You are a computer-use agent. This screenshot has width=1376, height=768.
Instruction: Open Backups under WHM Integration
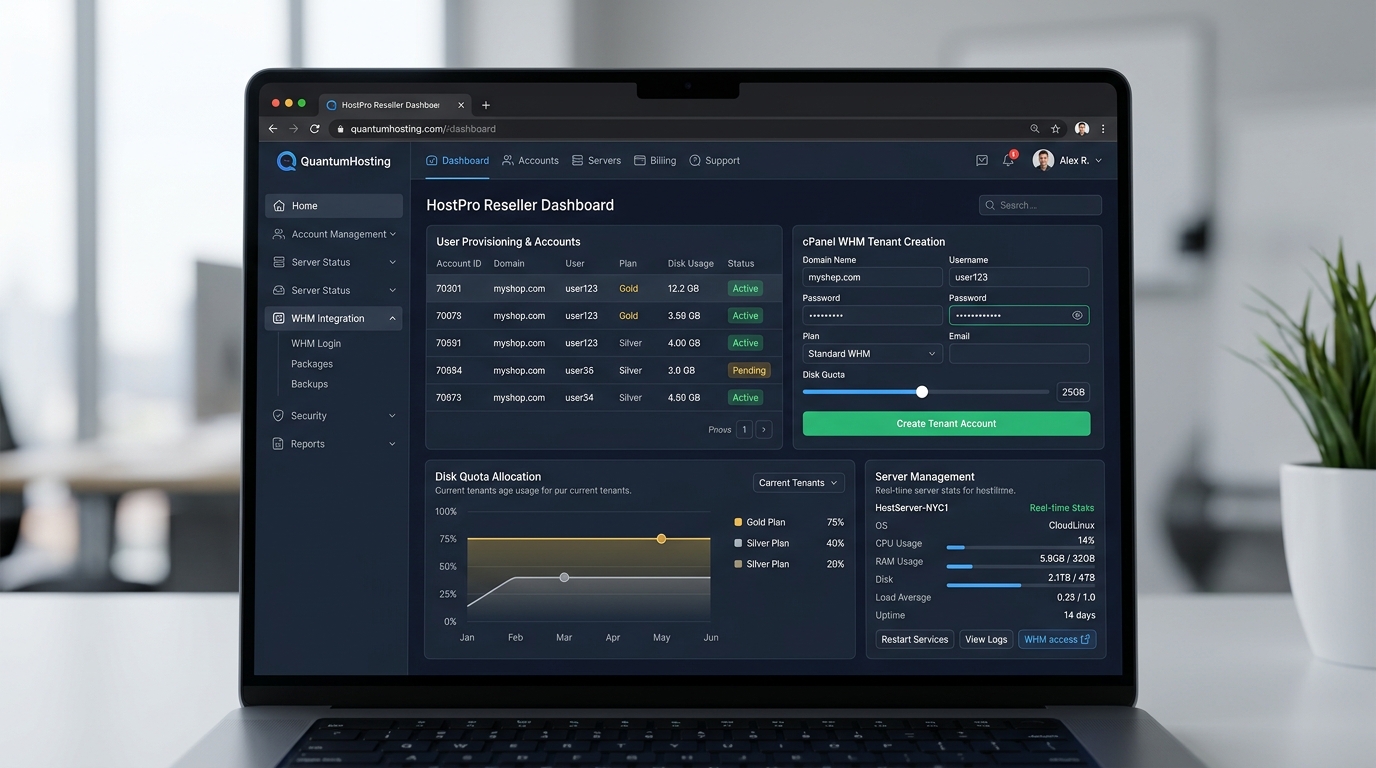click(x=309, y=384)
